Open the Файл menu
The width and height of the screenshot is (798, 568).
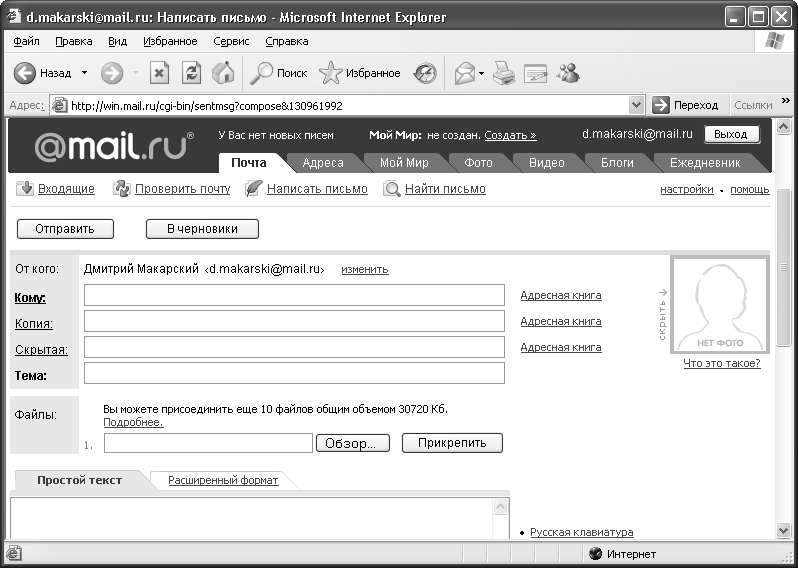[26, 41]
